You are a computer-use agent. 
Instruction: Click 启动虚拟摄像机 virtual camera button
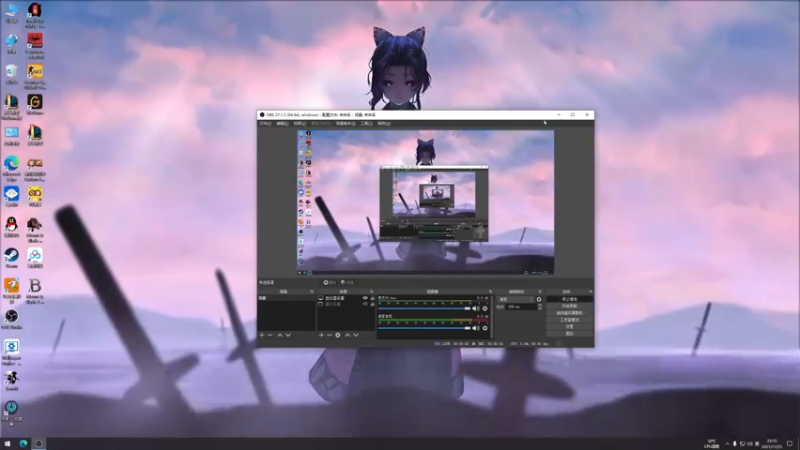[569, 313]
